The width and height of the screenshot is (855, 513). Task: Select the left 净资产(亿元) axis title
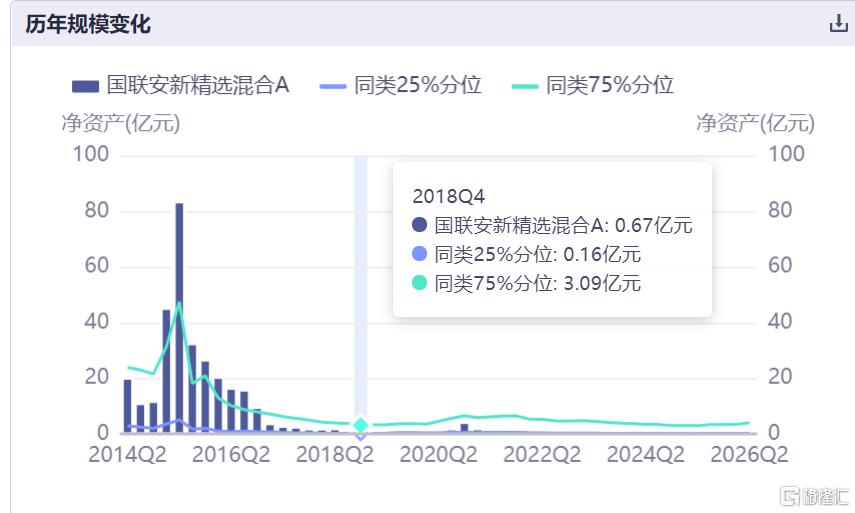point(121,123)
